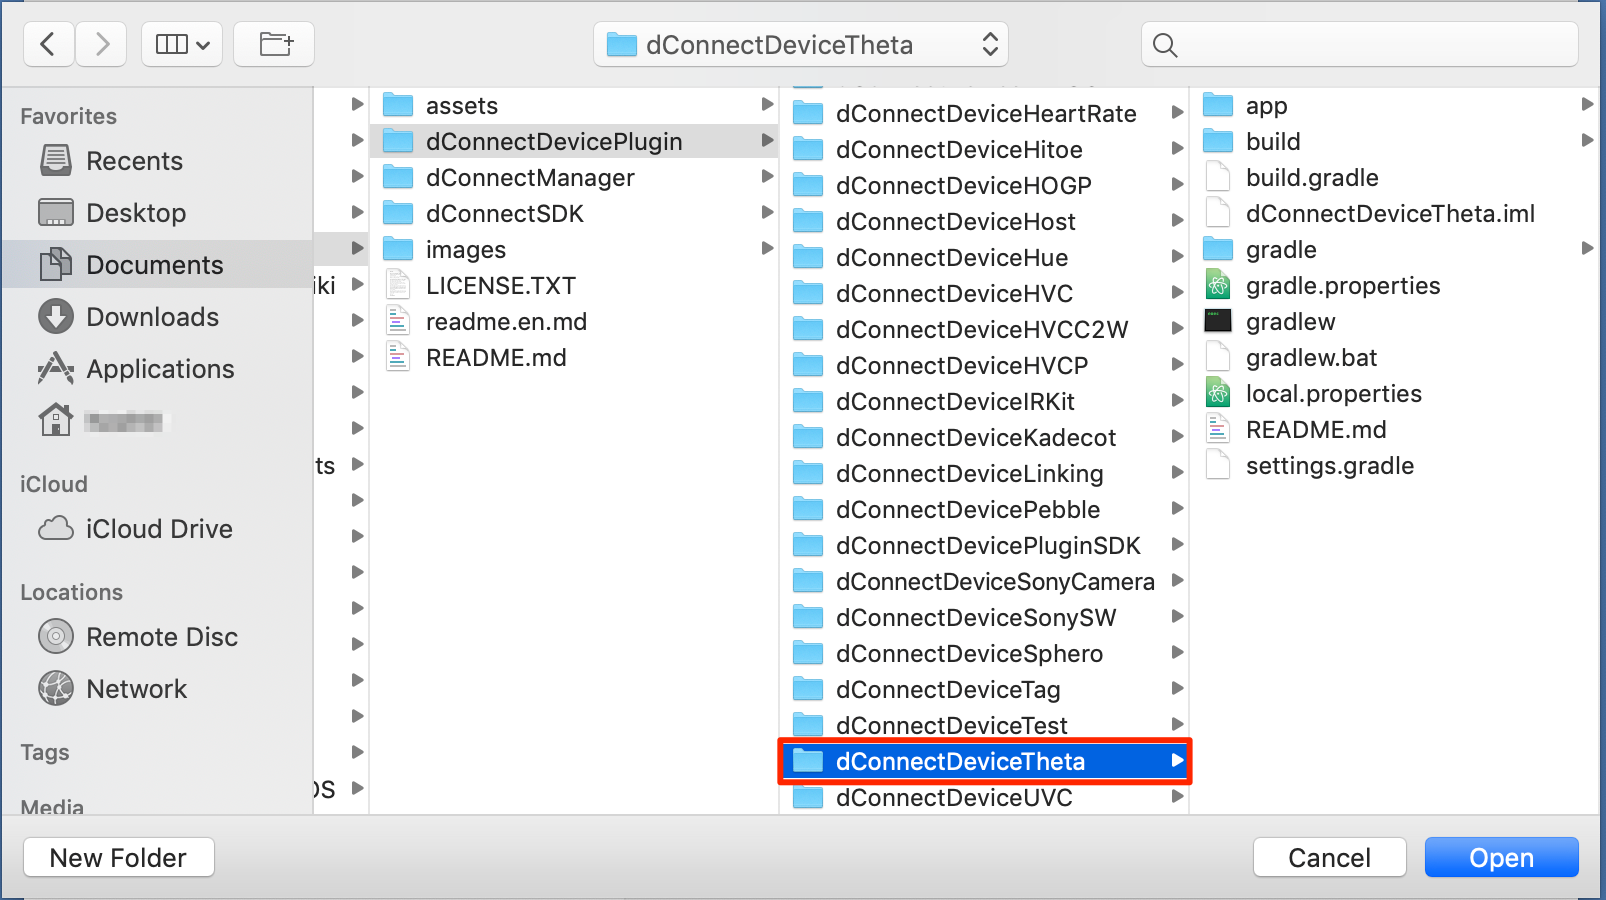Screen dimensions: 1606x900
Task: Open the dConnectDeviceTheta path dropdown
Action: tap(800, 45)
